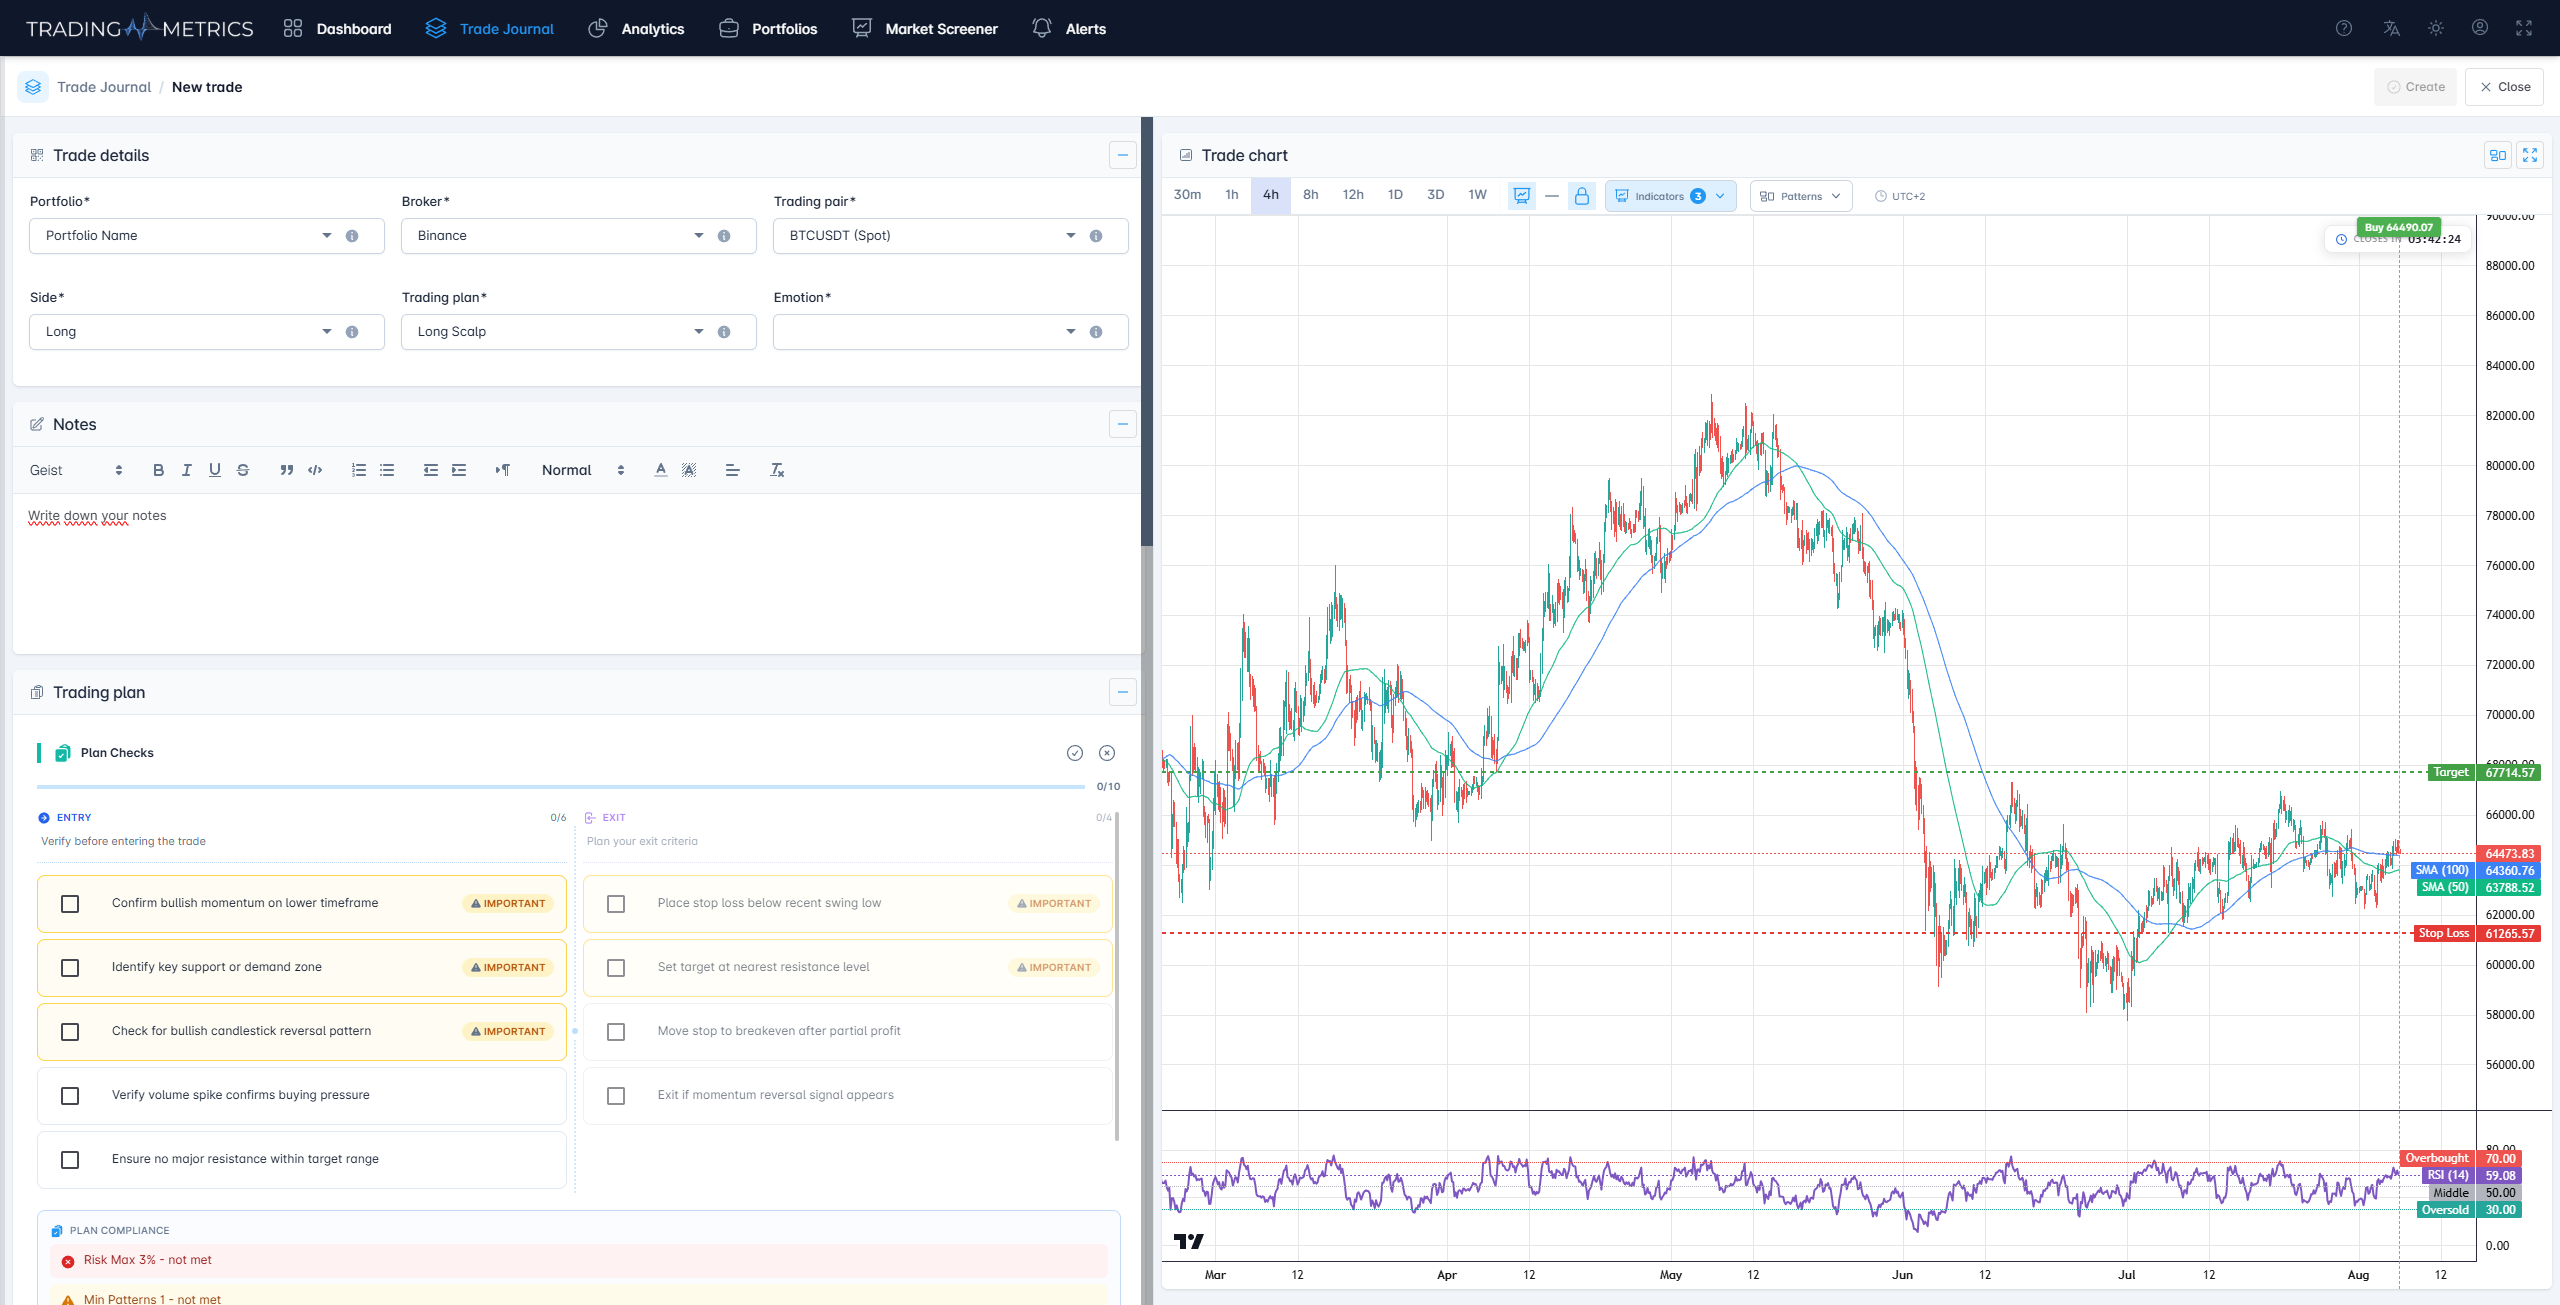The height and width of the screenshot is (1305, 2560).
Task: Collapse the Trade details section
Action: click(x=1123, y=155)
